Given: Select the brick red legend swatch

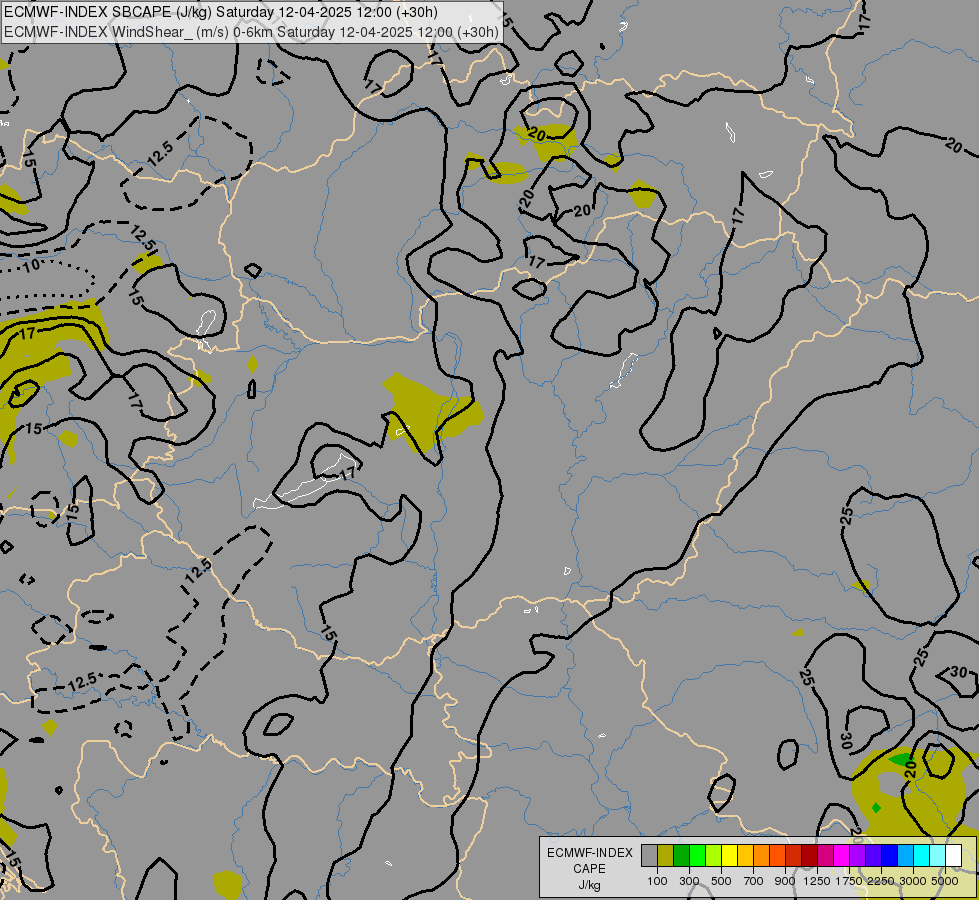Looking at the screenshot, I should click(x=794, y=855).
